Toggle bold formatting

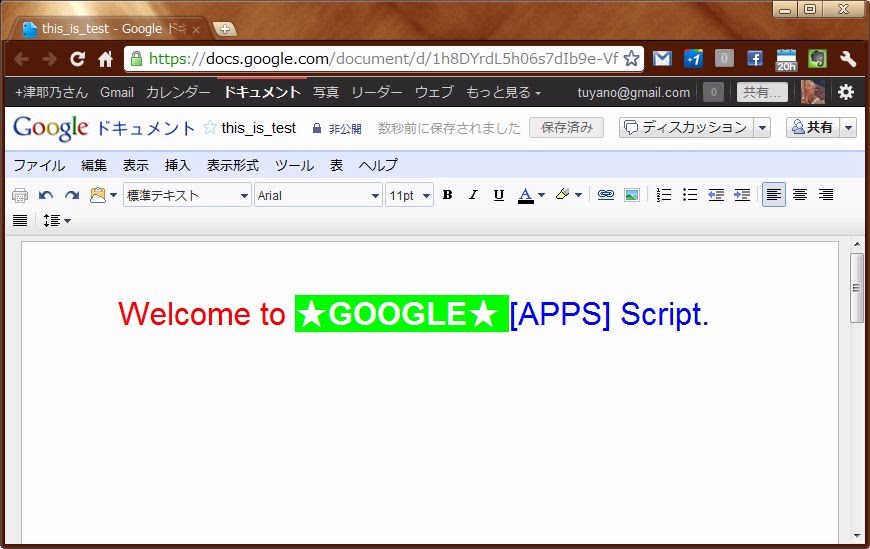click(447, 195)
